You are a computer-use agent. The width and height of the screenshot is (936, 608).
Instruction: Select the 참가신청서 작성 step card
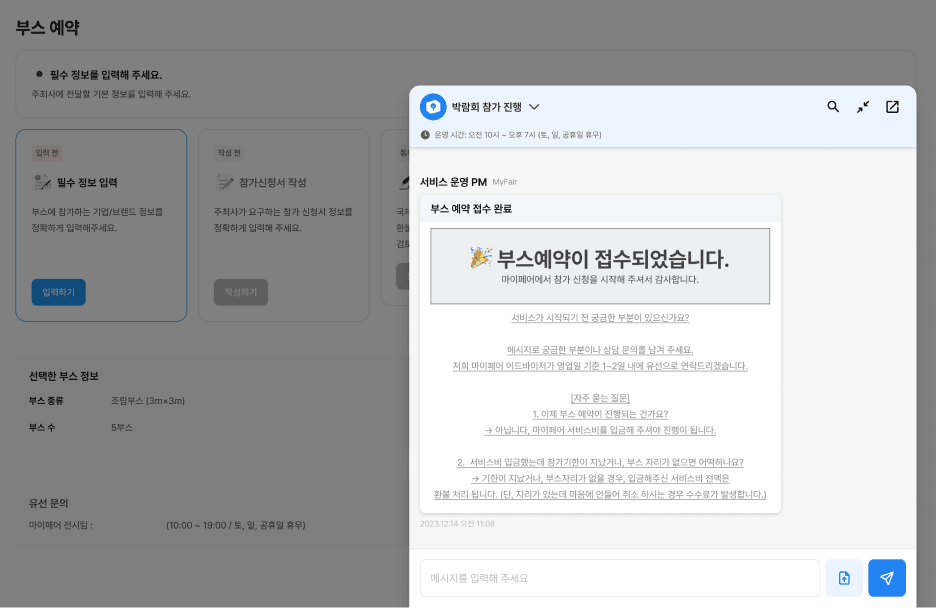point(283,225)
